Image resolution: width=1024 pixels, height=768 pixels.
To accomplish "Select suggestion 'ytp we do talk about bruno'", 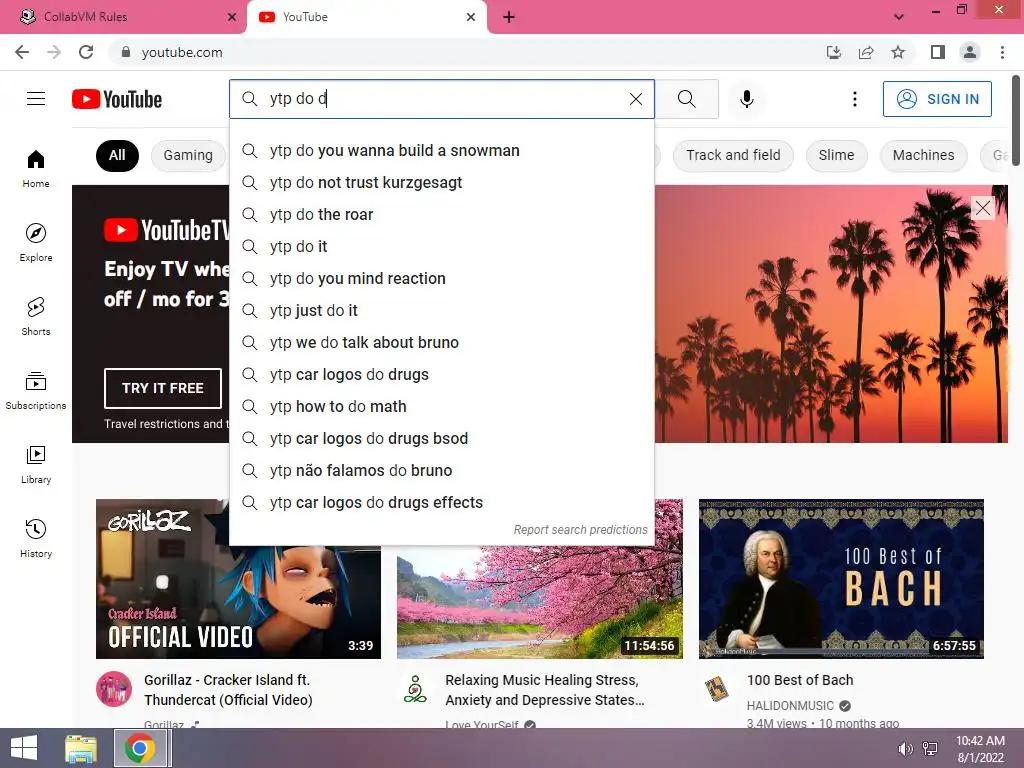I will 441,342.
